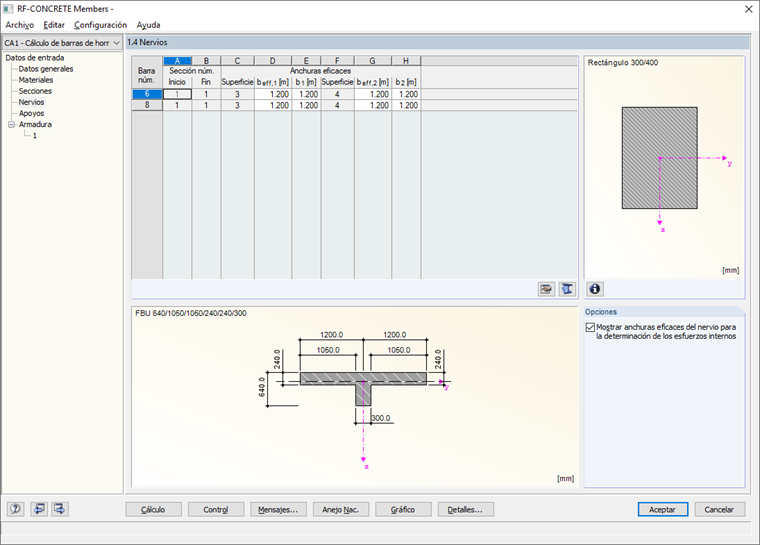Select Materiales in the tree

[x=36, y=80]
